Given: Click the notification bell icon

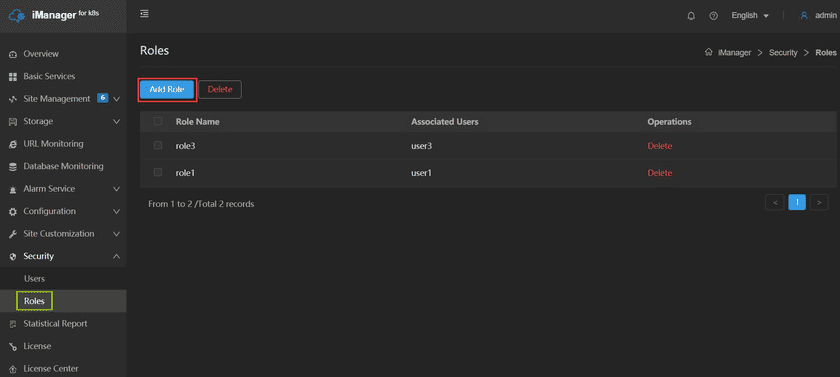Looking at the screenshot, I should click(x=691, y=16).
